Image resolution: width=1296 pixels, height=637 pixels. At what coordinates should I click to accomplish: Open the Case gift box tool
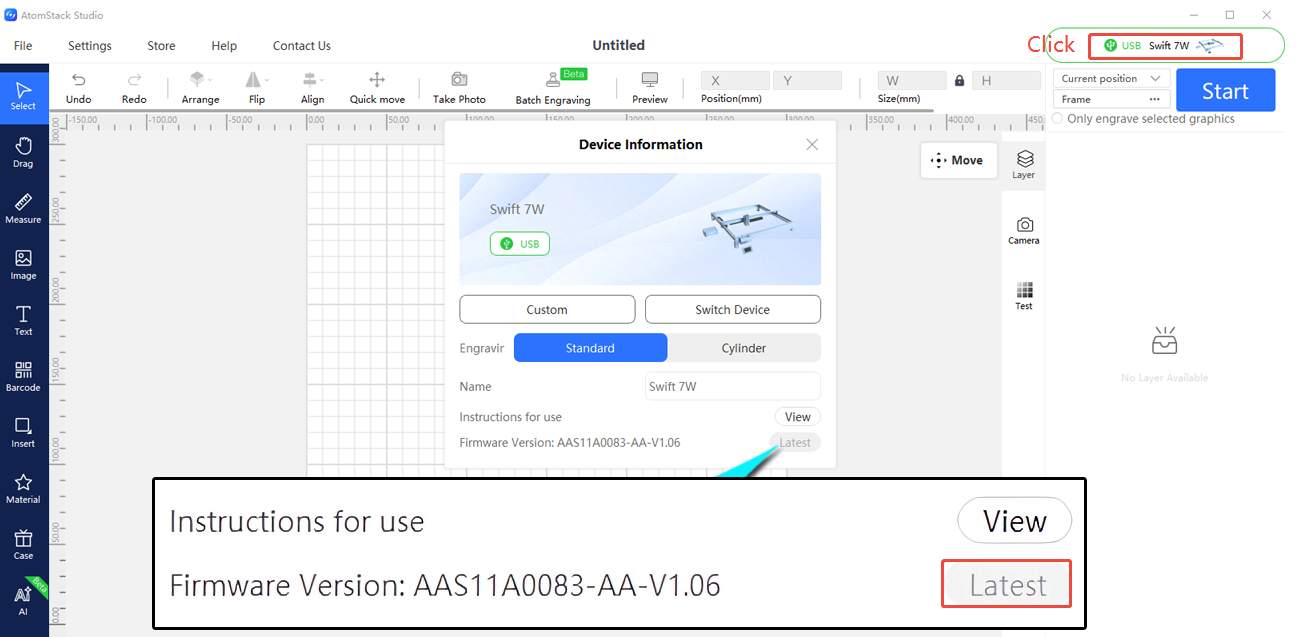[23, 544]
